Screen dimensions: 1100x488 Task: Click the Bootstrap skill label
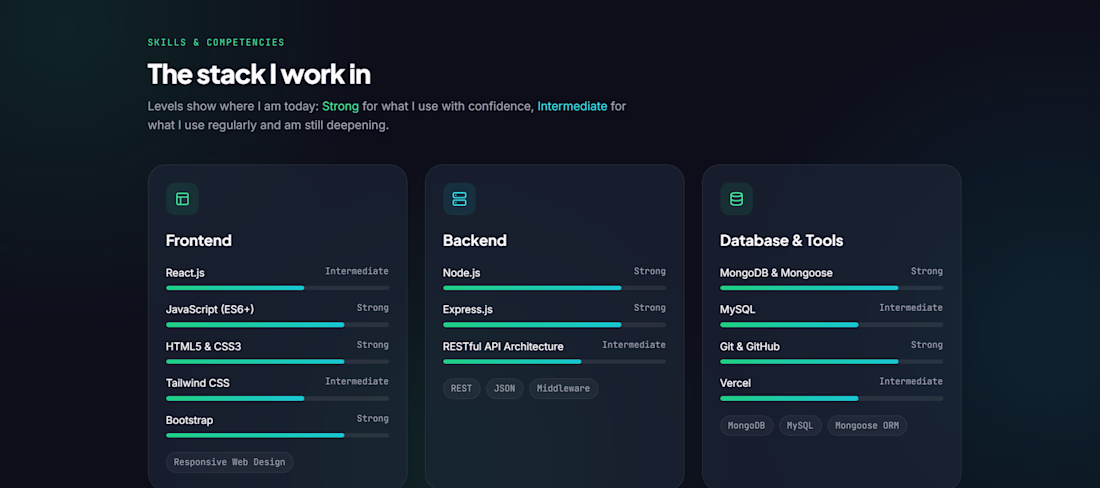[x=189, y=420]
